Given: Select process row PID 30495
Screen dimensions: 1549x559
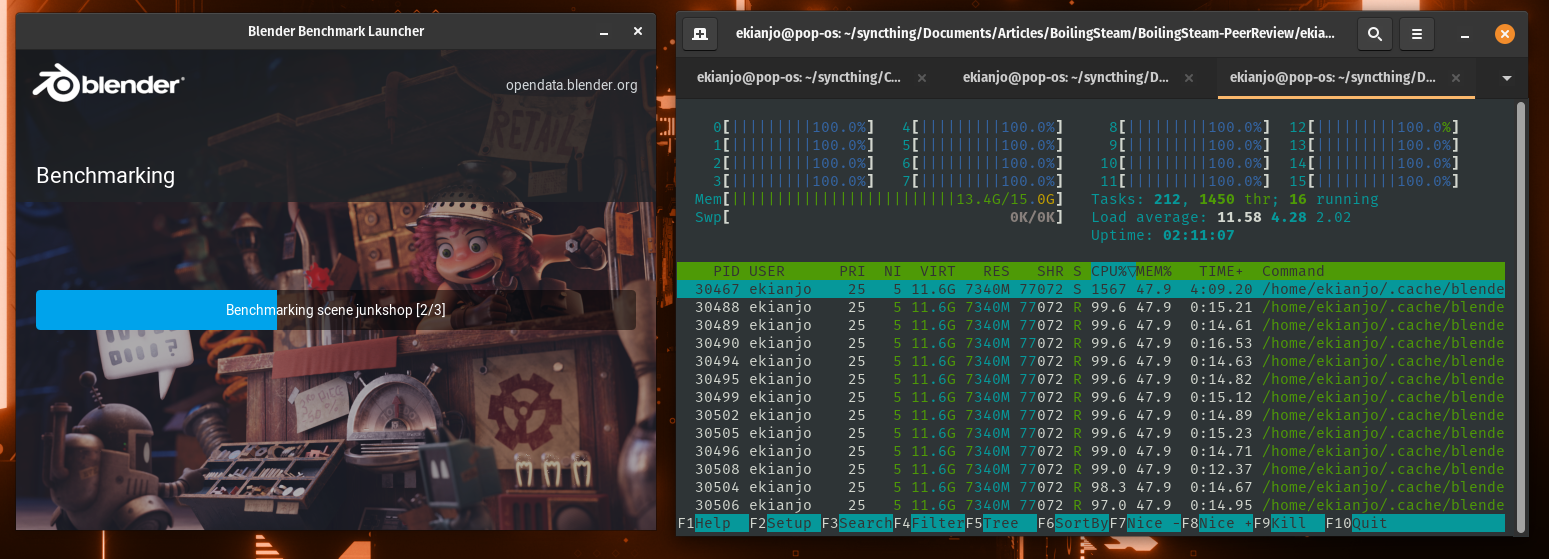Looking at the screenshot, I should [1091, 379].
